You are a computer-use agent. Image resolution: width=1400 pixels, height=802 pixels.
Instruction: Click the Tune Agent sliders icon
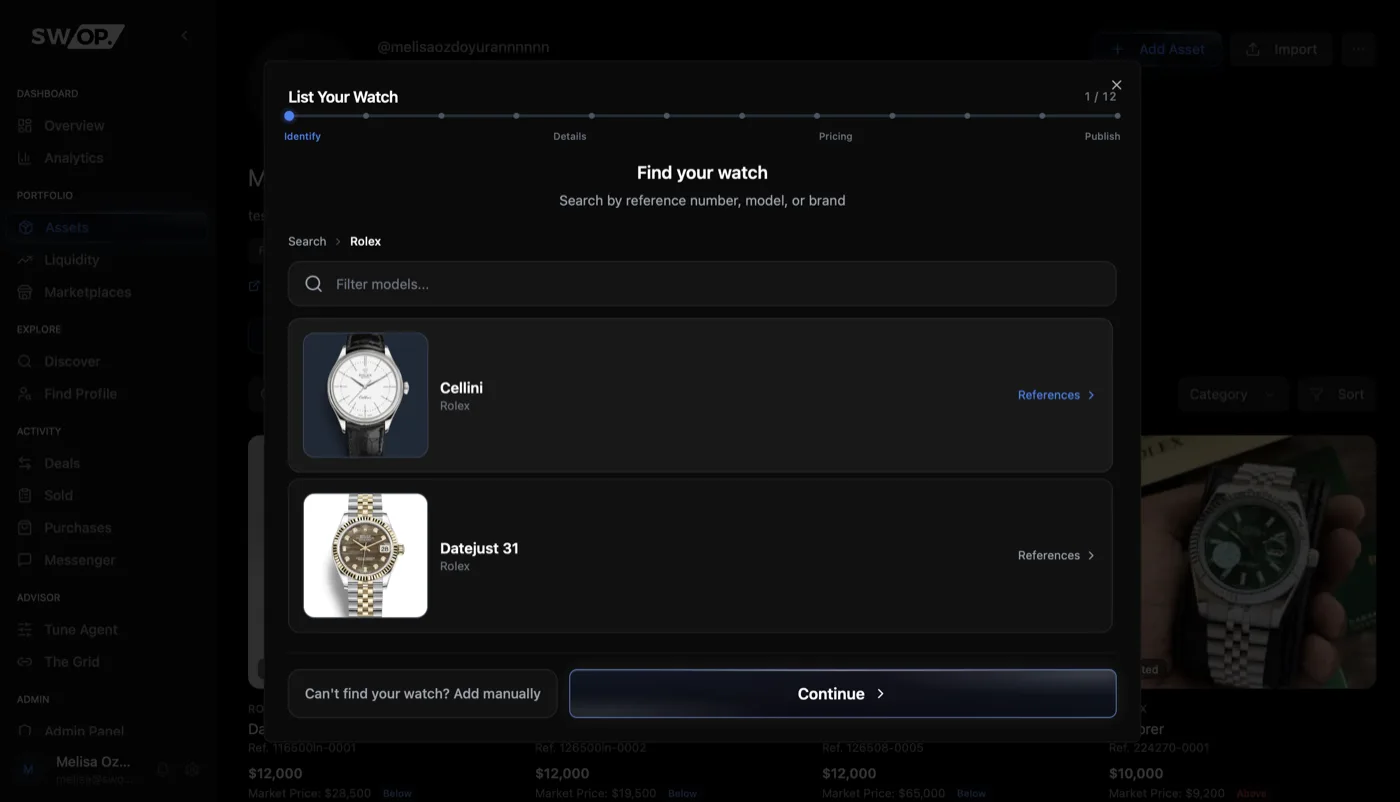(x=25, y=630)
